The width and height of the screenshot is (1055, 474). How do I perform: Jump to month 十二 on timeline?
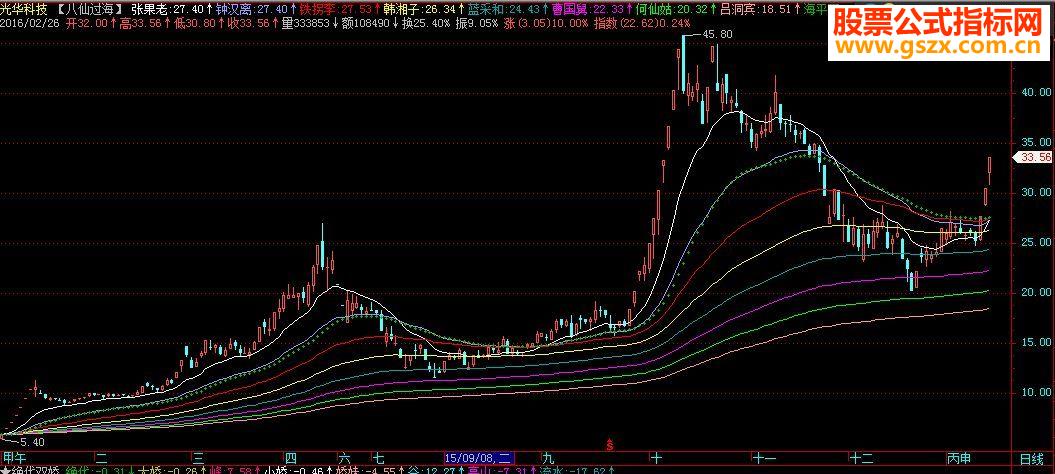coord(862,459)
